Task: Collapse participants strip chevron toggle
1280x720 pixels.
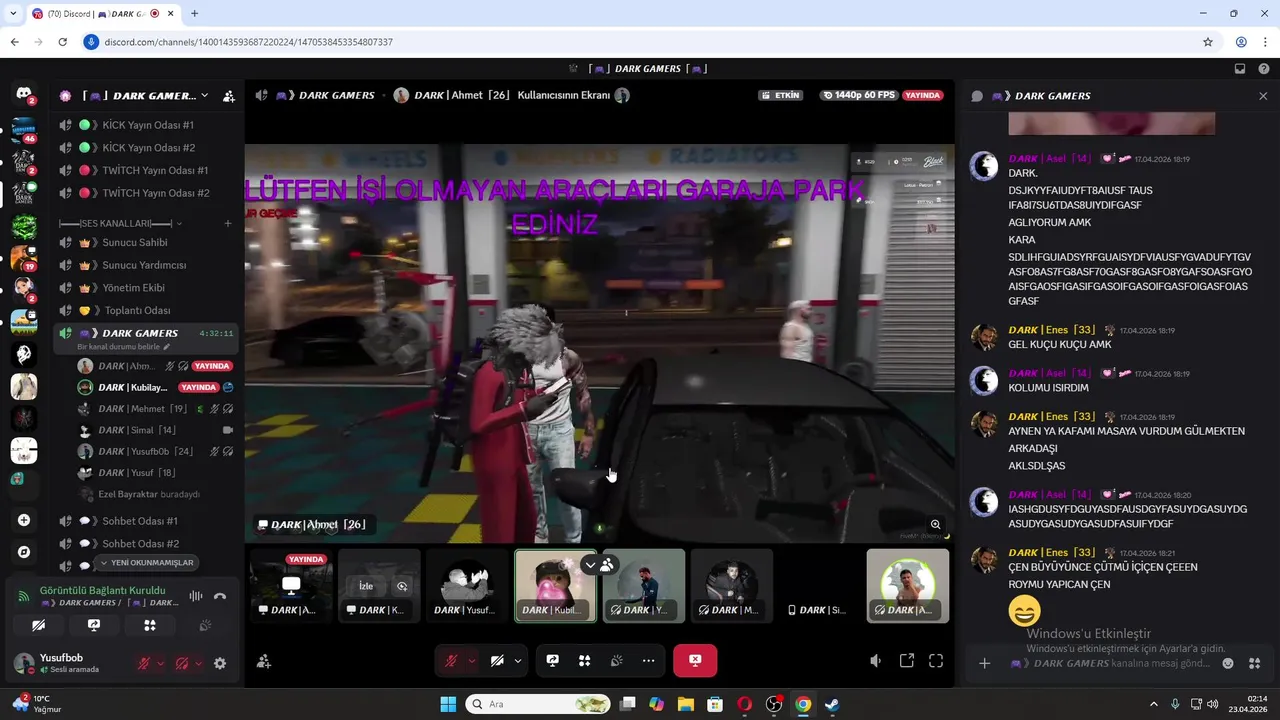Action: pyautogui.click(x=590, y=565)
